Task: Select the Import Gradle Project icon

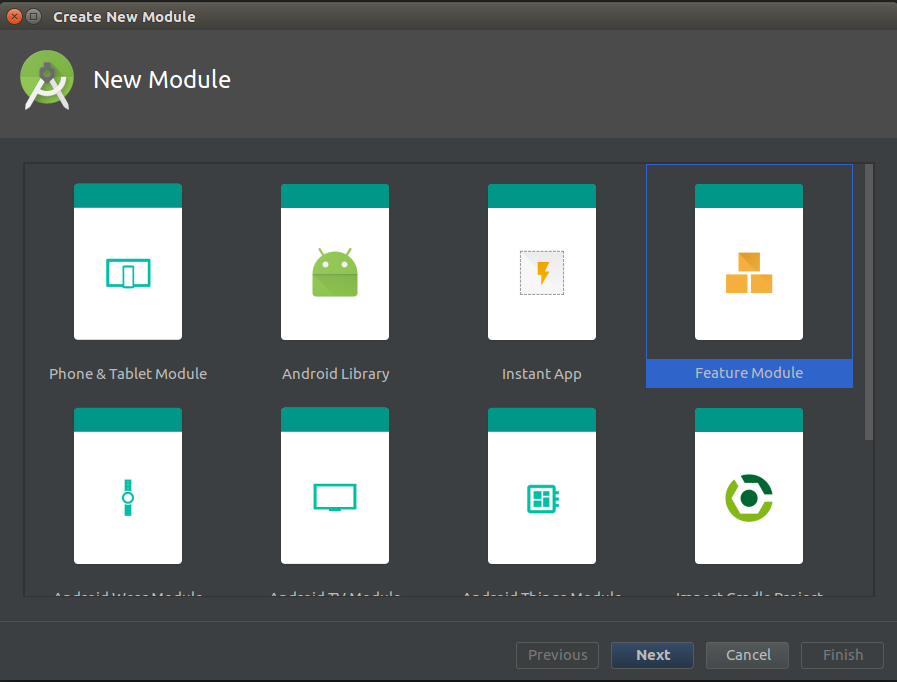Action: pos(749,497)
